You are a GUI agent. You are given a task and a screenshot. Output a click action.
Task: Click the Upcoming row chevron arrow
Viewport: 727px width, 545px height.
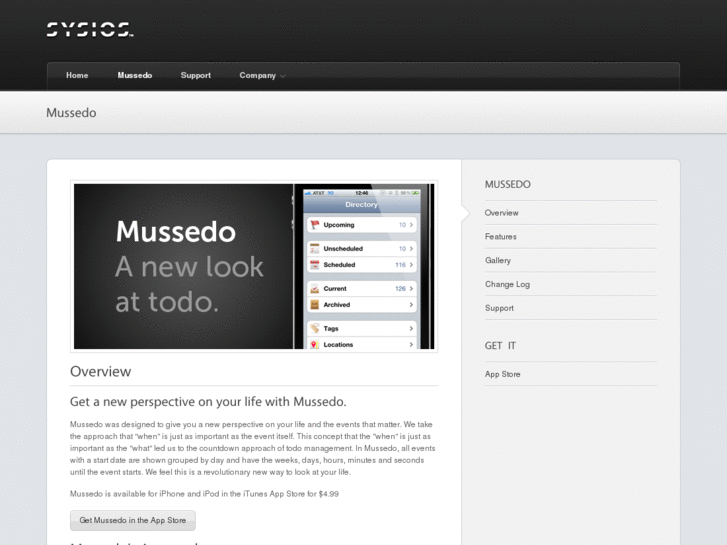411,225
